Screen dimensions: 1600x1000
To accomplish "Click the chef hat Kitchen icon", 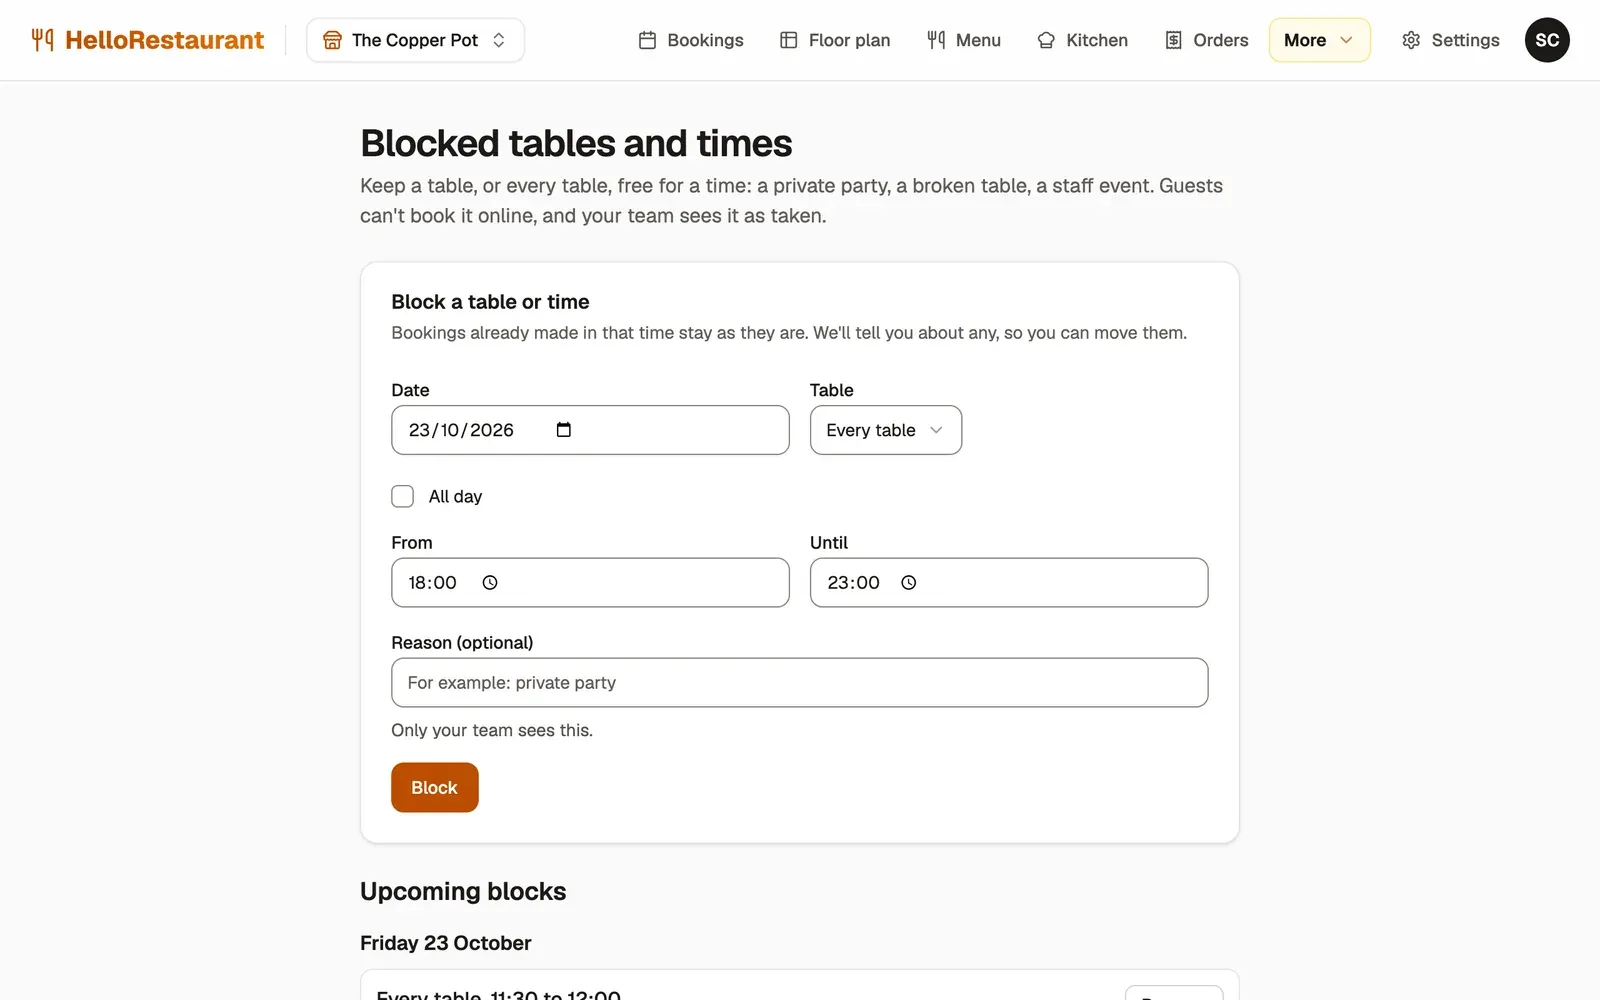I will [1046, 40].
